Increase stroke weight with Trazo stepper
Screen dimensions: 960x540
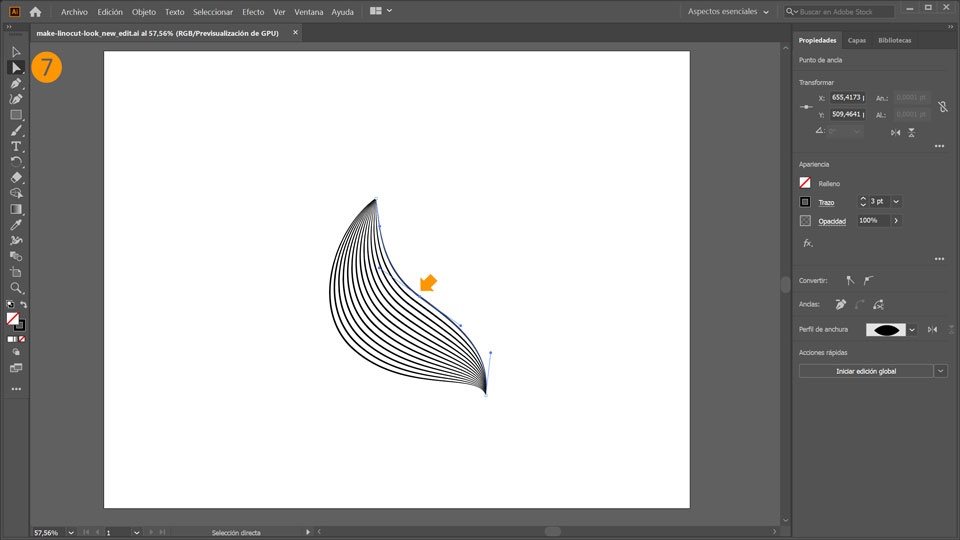(x=863, y=198)
